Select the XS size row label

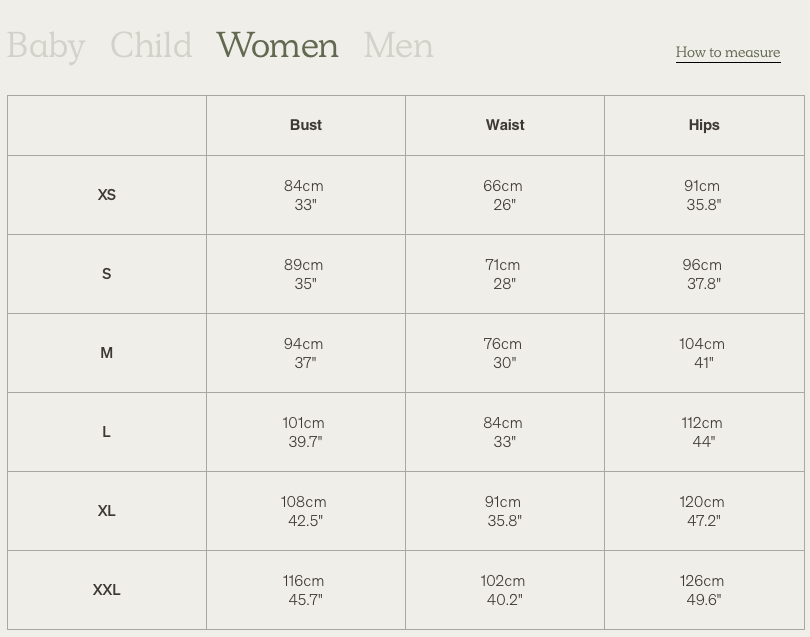tap(107, 195)
